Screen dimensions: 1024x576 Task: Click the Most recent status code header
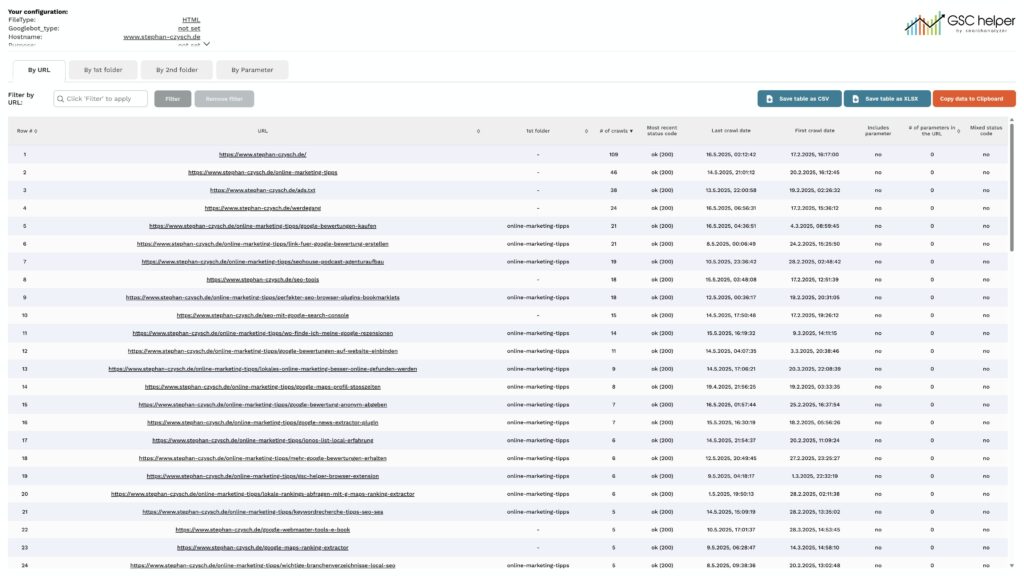click(662, 131)
